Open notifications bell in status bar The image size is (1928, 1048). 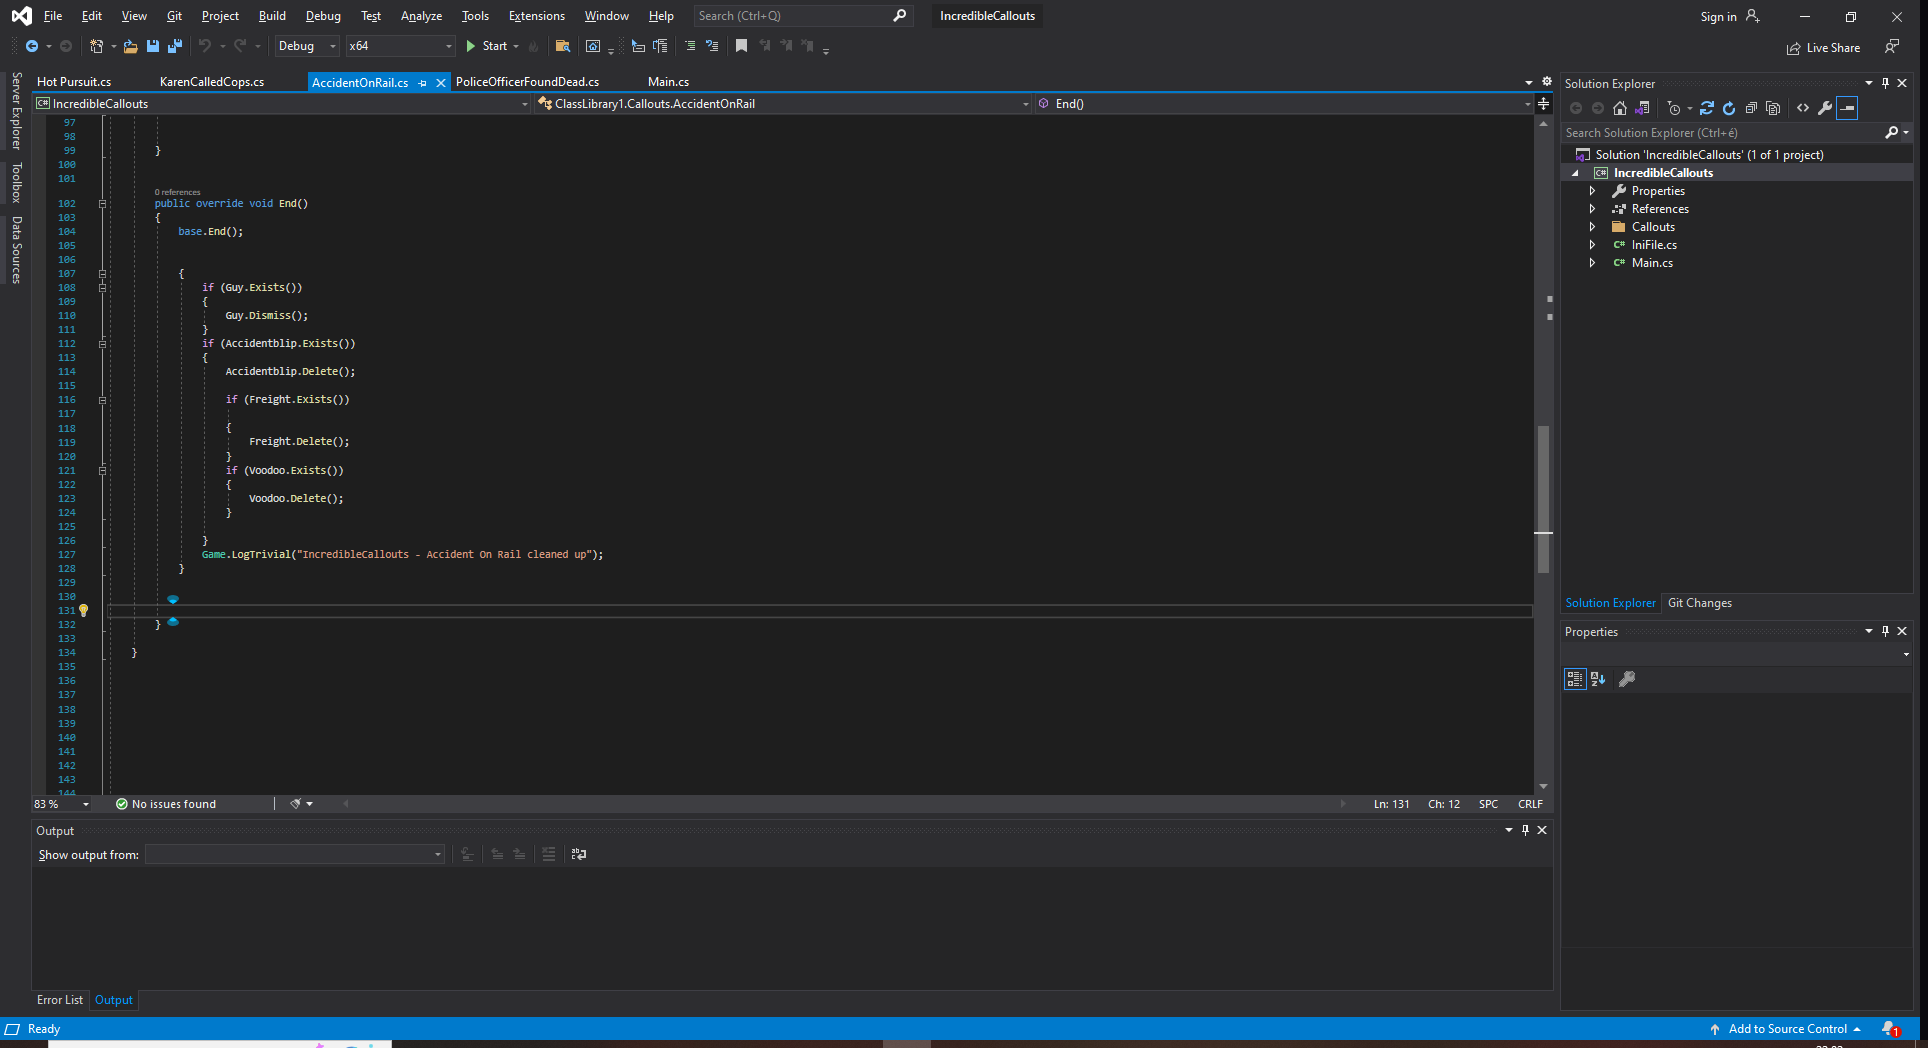tap(1889, 1029)
